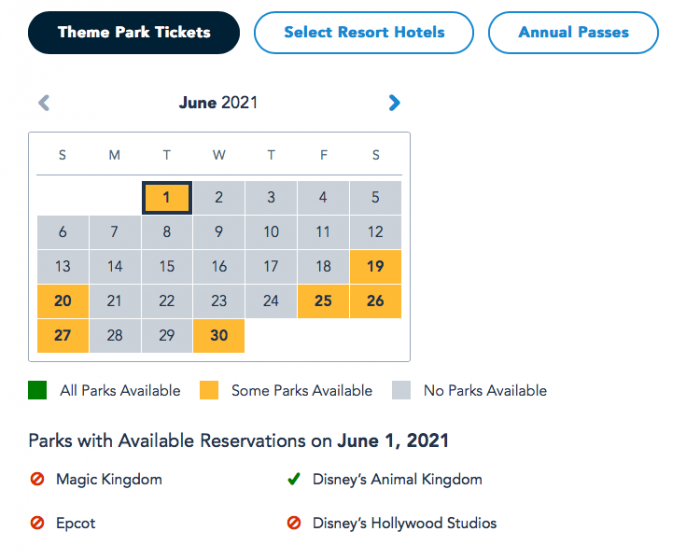Click the Epcot unavailable icon
The height and width of the screenshot is (559, 700).
tap(37, 523)
